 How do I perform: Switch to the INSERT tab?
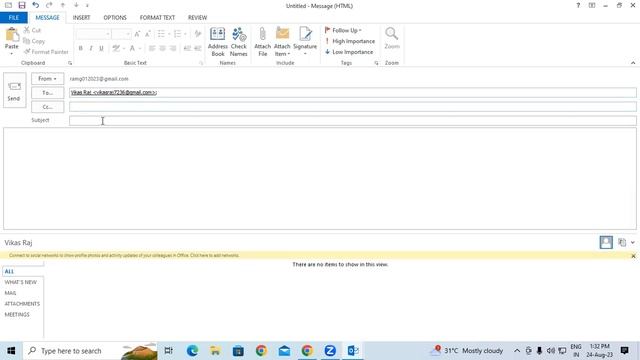tap(81, 18)
